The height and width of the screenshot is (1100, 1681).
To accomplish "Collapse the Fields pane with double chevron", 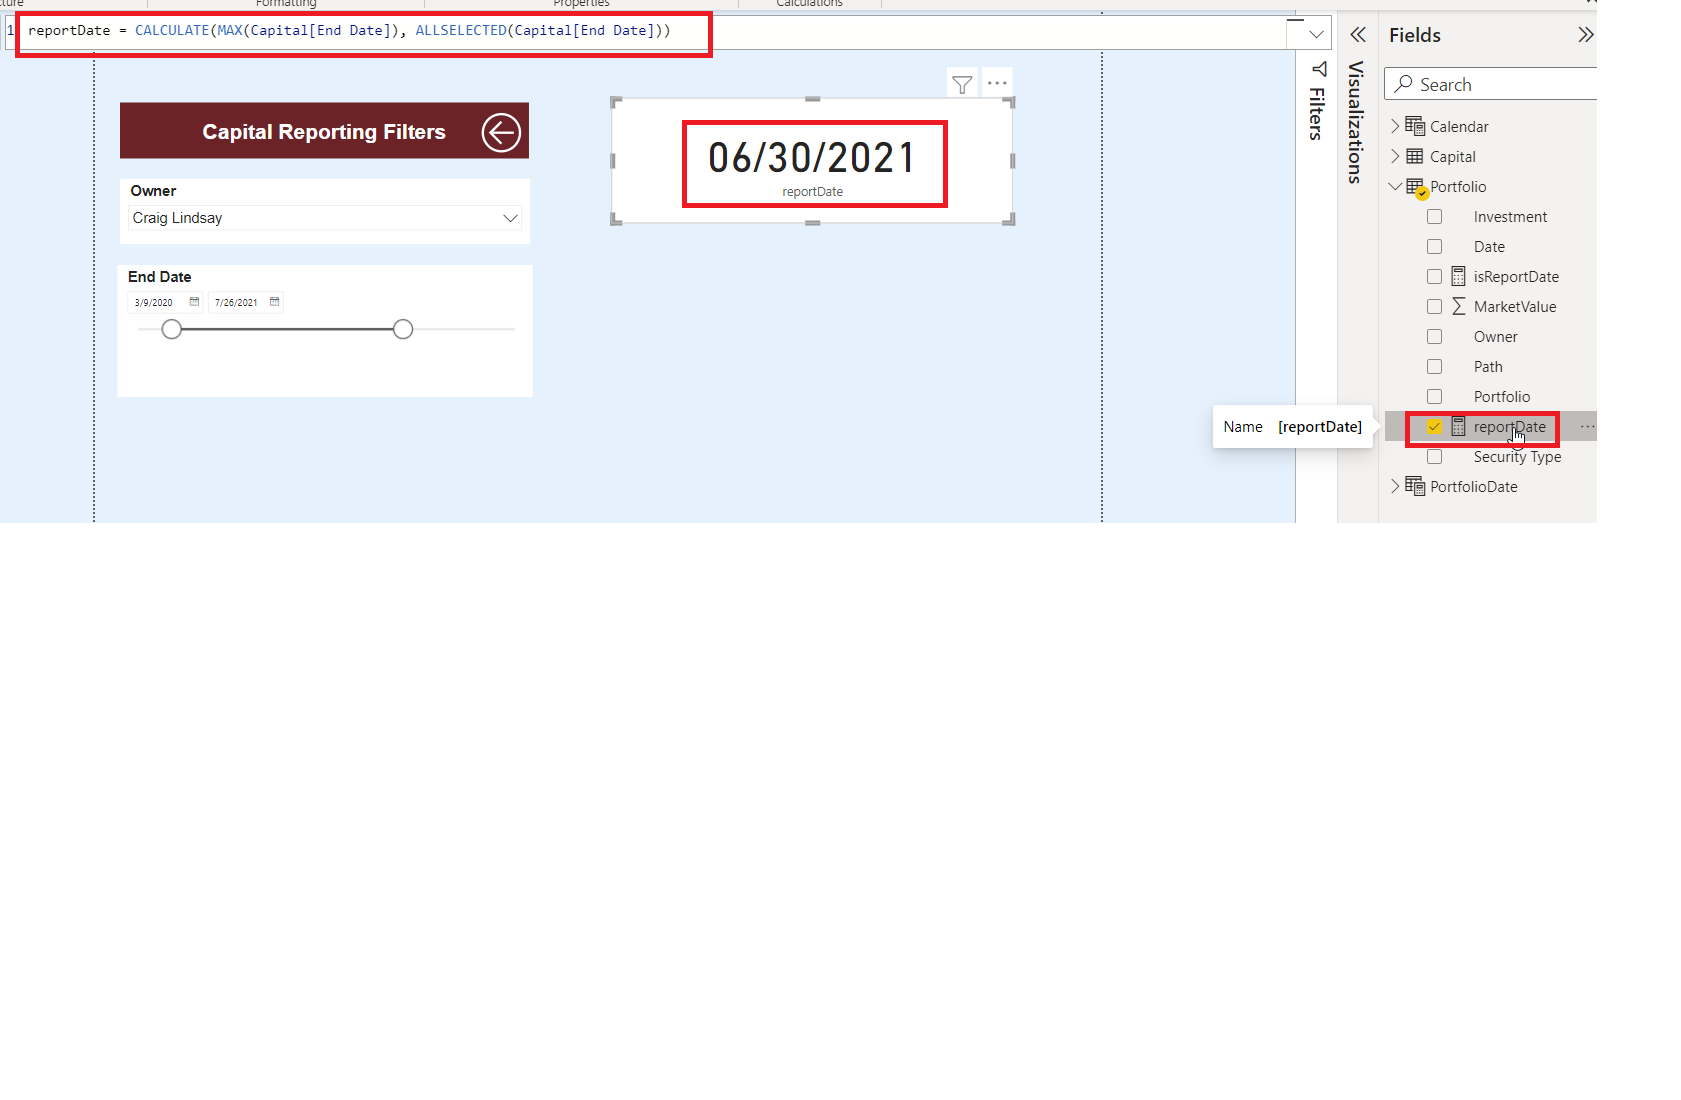I will (x=1585, y=35).
